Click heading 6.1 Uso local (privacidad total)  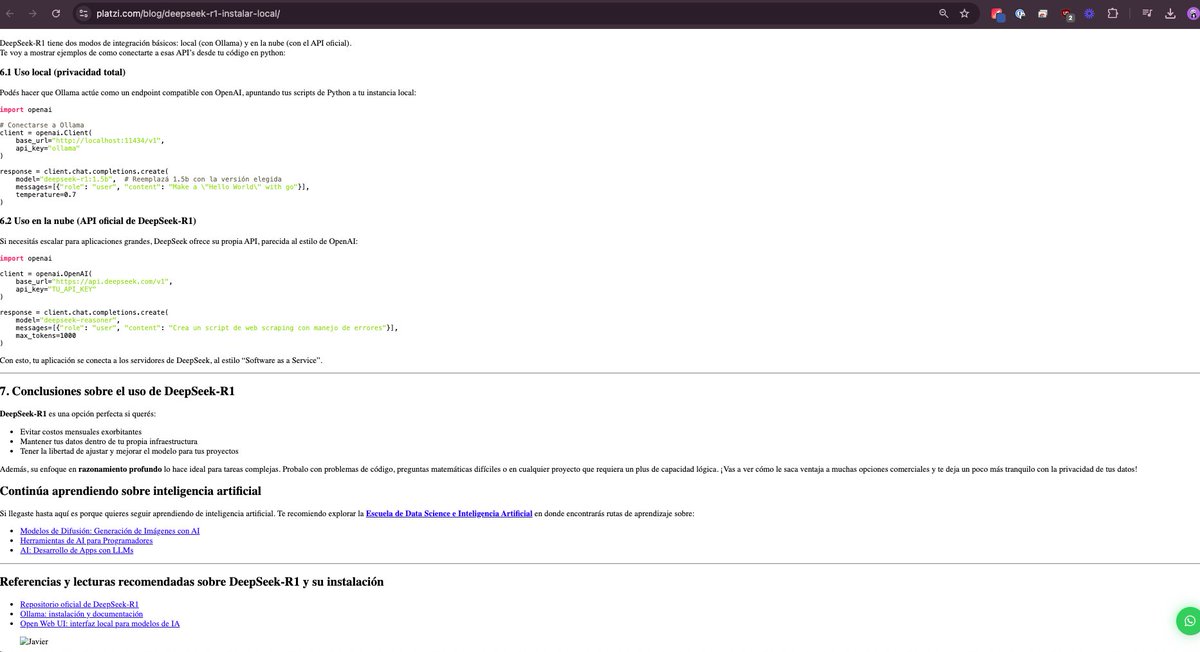click(x=63, y=72)
